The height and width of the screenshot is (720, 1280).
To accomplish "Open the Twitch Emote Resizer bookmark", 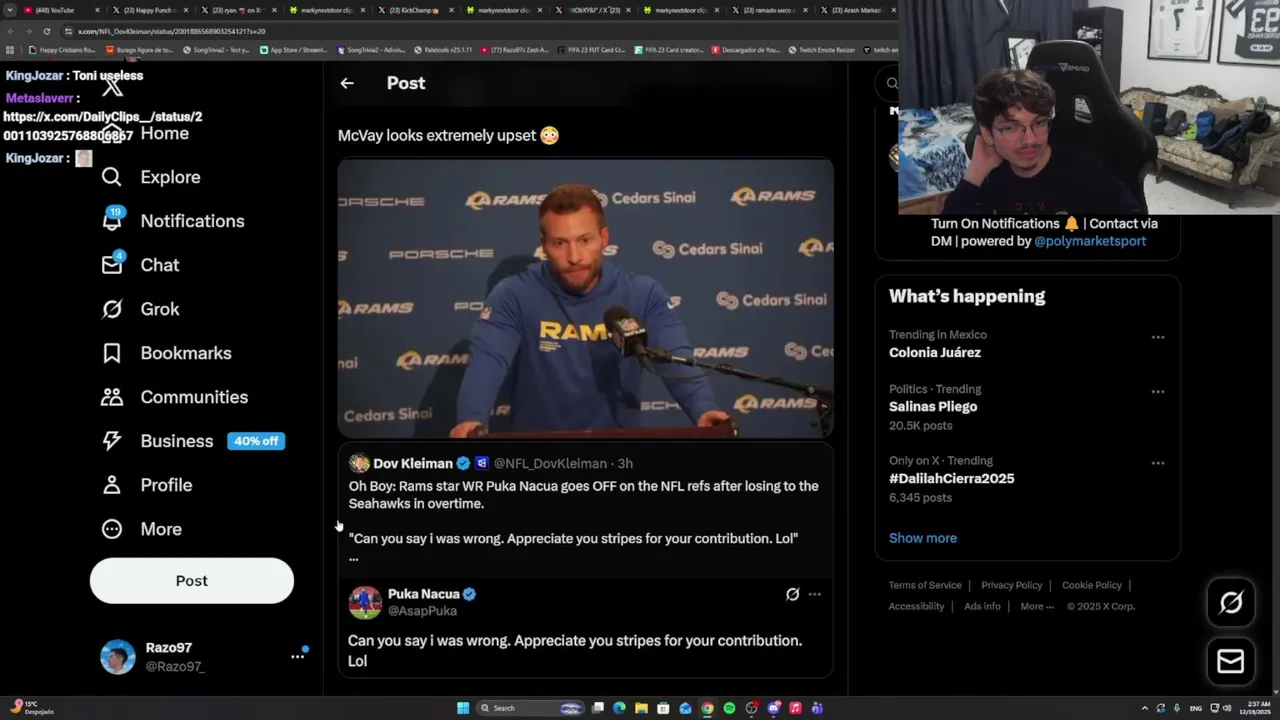I will click(x=822, y=50).
